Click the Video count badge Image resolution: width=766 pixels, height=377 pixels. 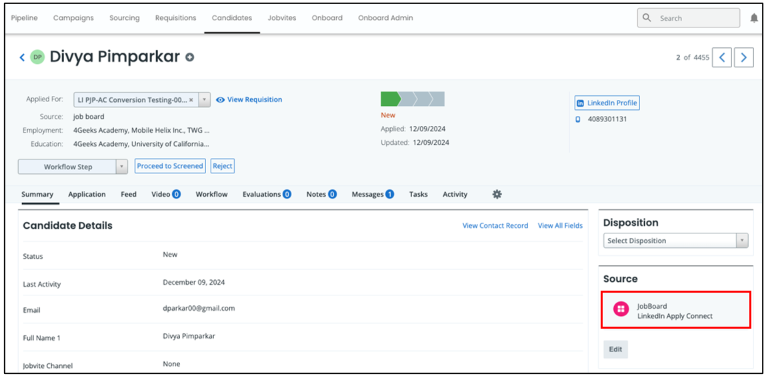pyautogui.click(x=176, y=194)
